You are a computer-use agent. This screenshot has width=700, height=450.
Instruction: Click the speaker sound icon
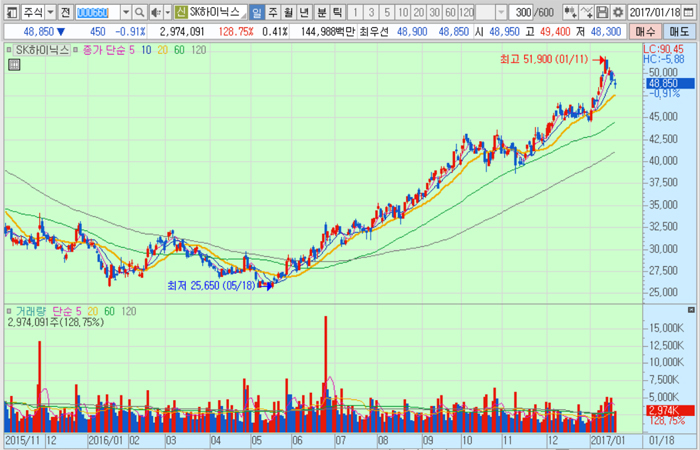(154, 12)
